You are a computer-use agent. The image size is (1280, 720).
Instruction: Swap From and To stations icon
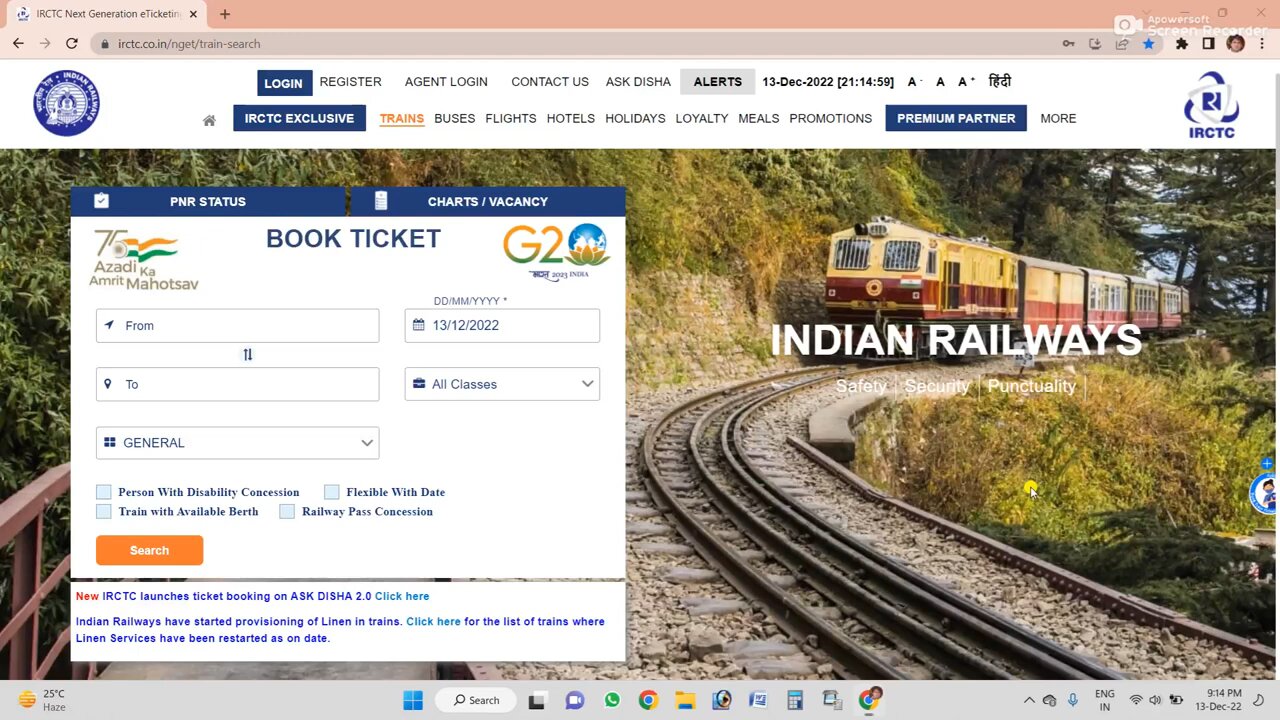248,355
